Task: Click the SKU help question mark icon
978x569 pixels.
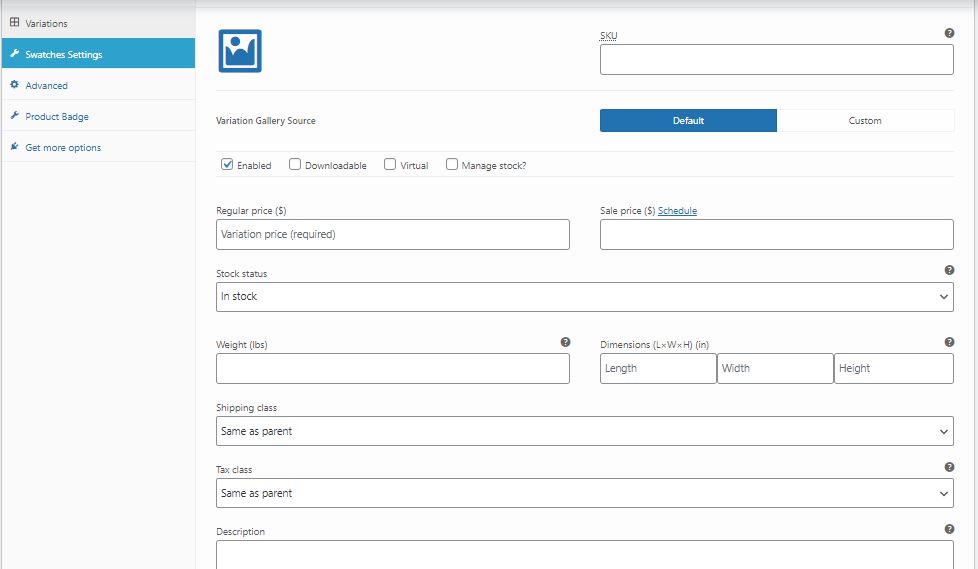Action: pos(949,33)
